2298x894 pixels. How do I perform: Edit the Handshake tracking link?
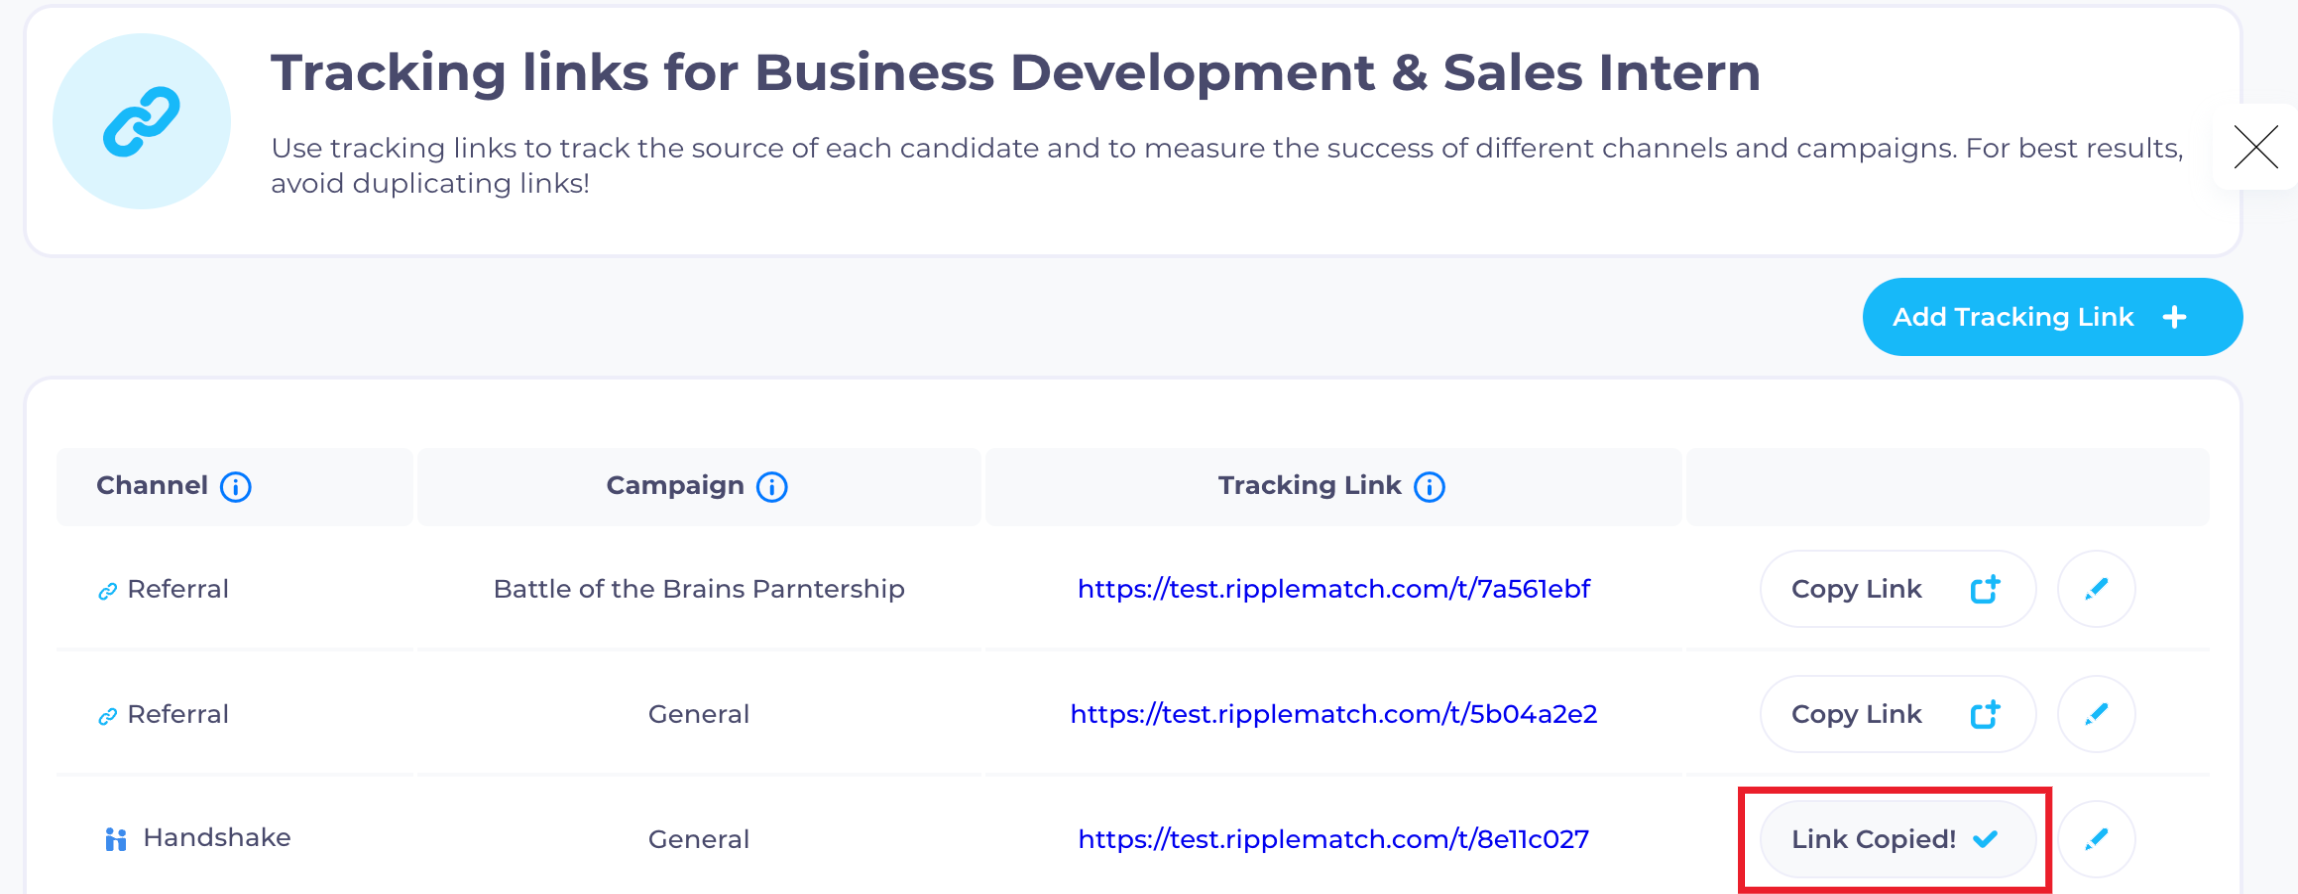(2096, 839)
